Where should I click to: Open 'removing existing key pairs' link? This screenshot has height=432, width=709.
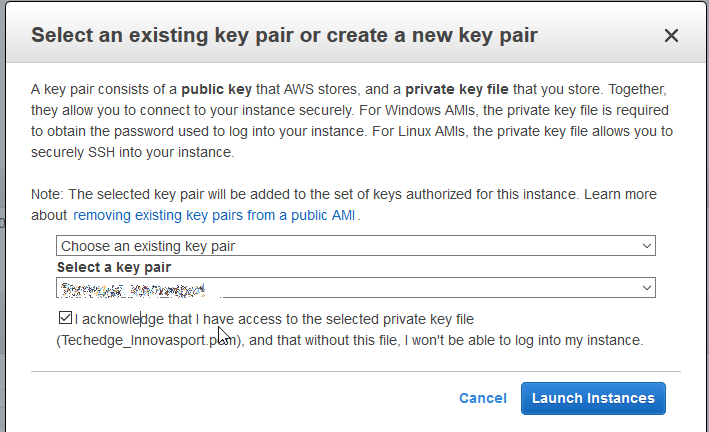(215, 215)
